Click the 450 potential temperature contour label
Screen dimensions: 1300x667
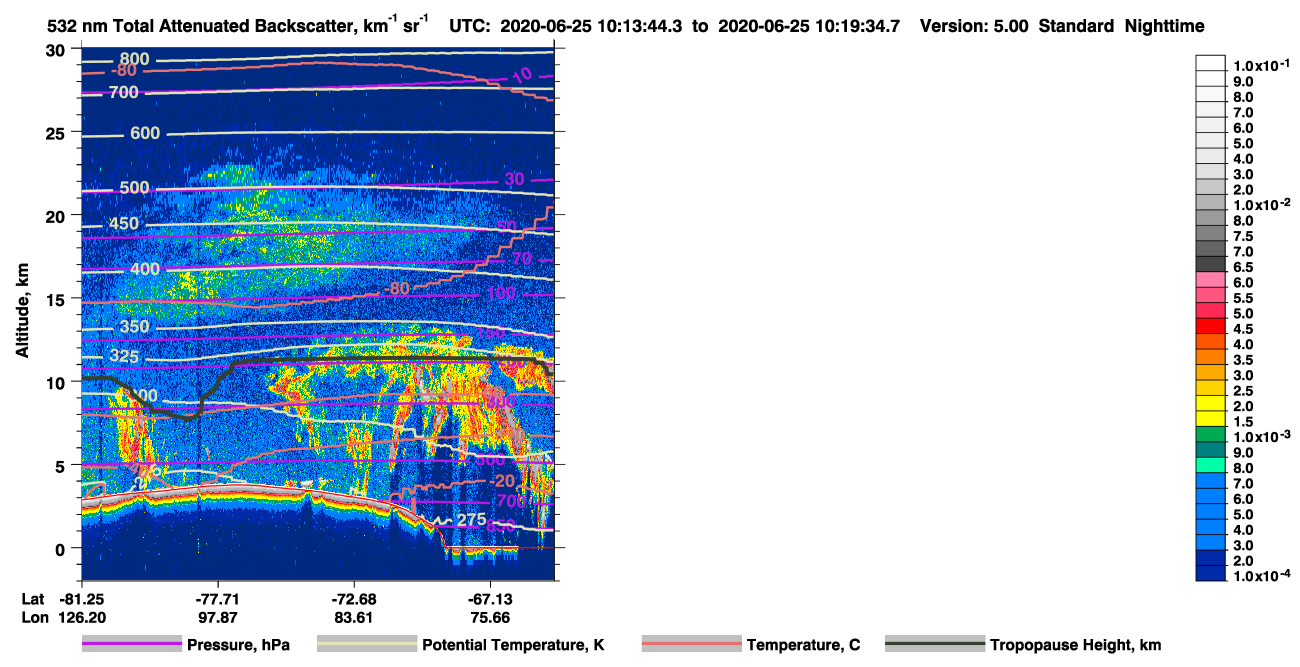[125, 224]
